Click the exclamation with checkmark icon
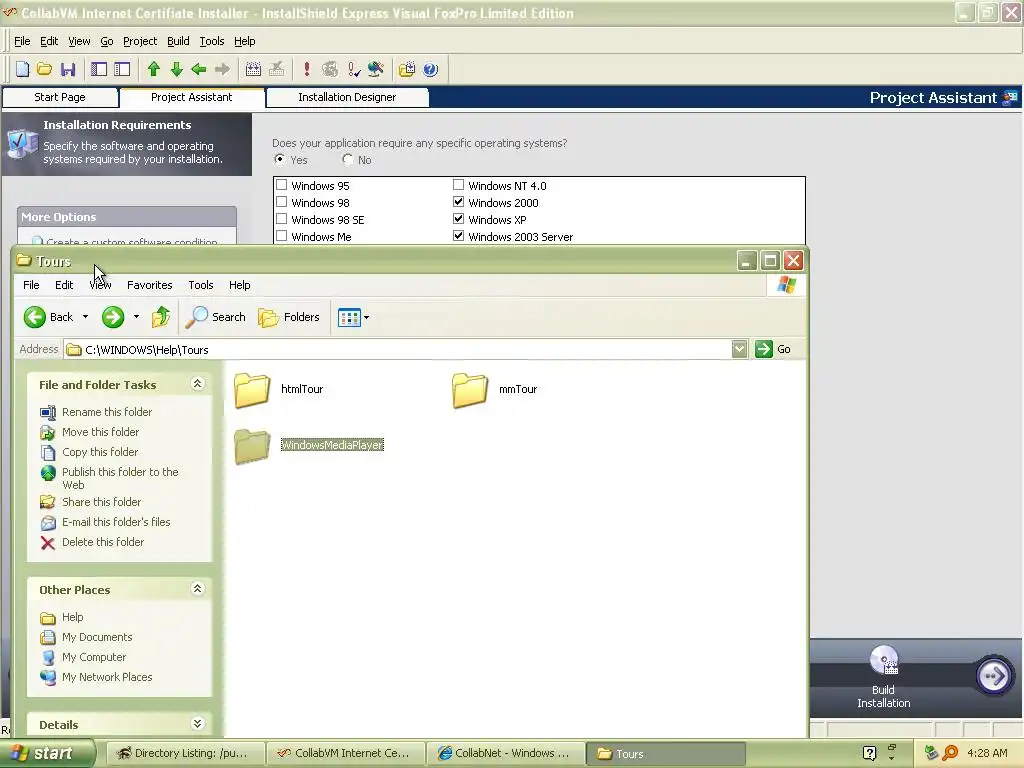This screenshot has height=768, width=1024. coord(353,69)
